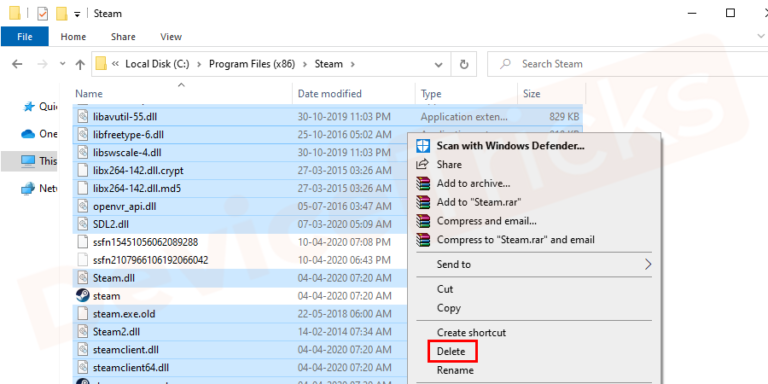
Task: Open the Customize Quick Access Toolbar dropdown
Action: coord(77,14)
